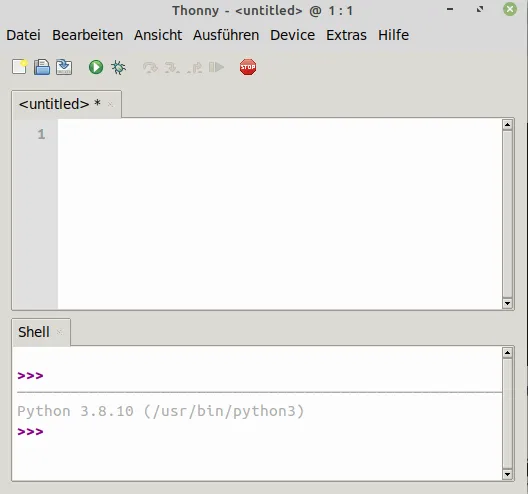
Task: Open the Ausführen menu
Action: (226, 35)
